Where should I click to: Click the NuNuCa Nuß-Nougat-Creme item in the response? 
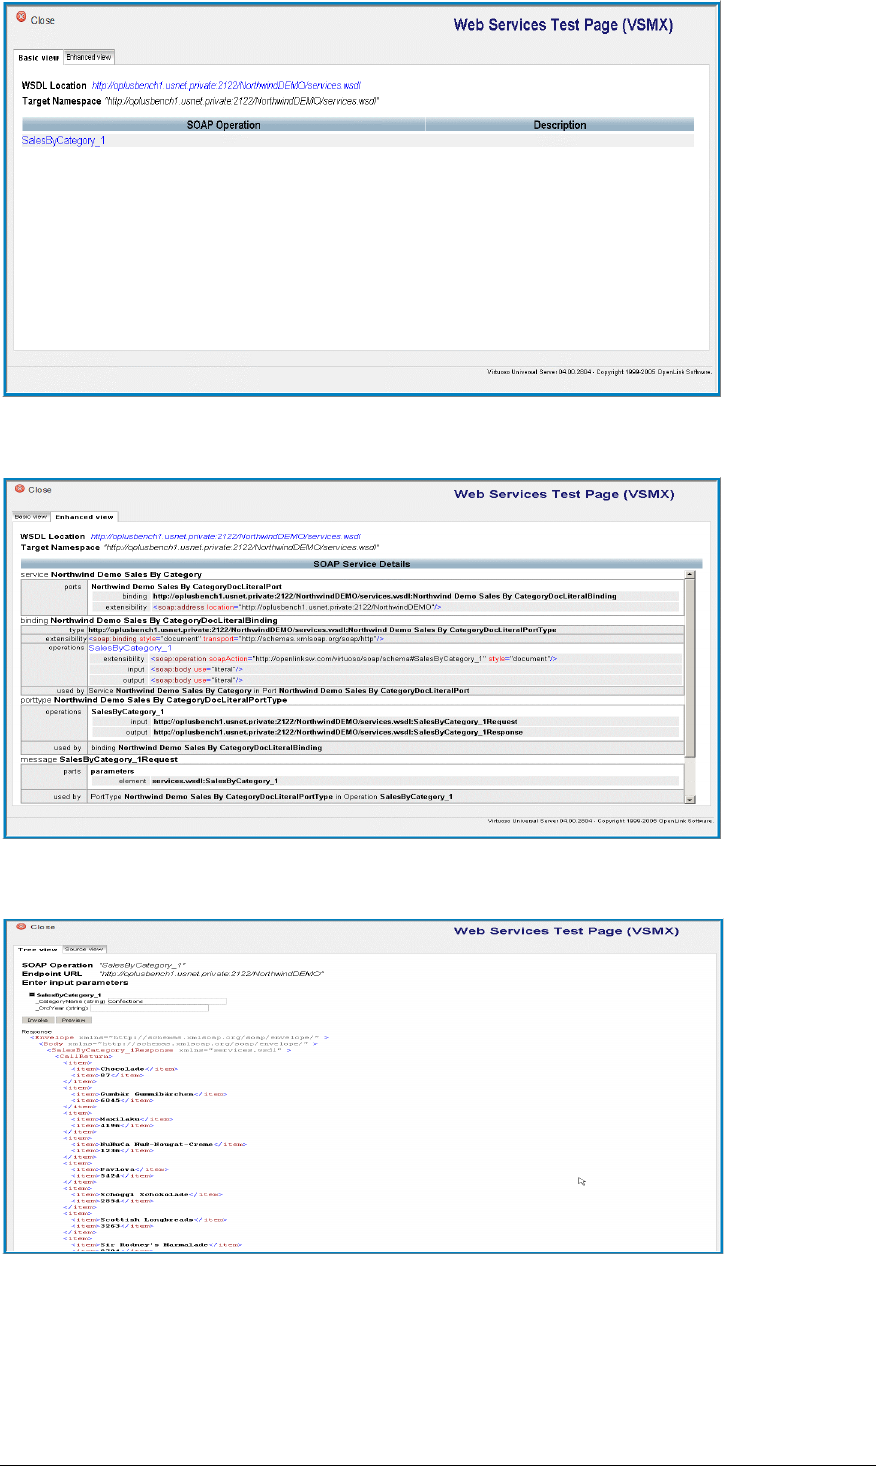[158, 1144]
